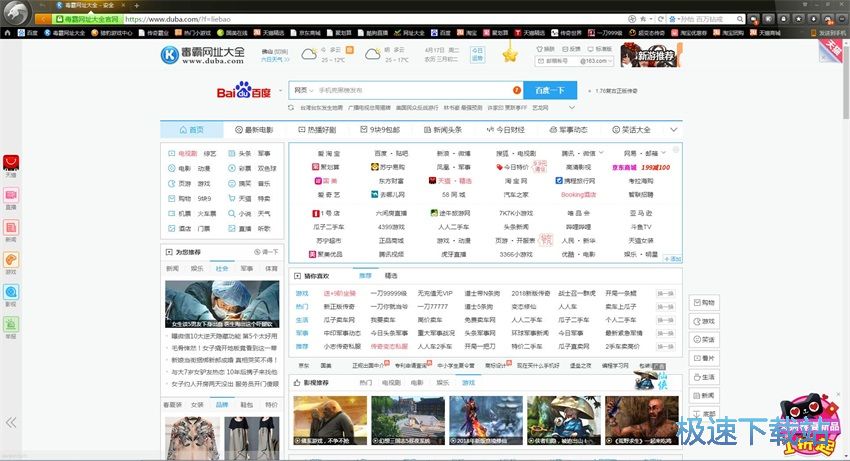Click the Liebao browser leopard logo
The height and width of the screenshot is (461, 850).
(16, 12)
